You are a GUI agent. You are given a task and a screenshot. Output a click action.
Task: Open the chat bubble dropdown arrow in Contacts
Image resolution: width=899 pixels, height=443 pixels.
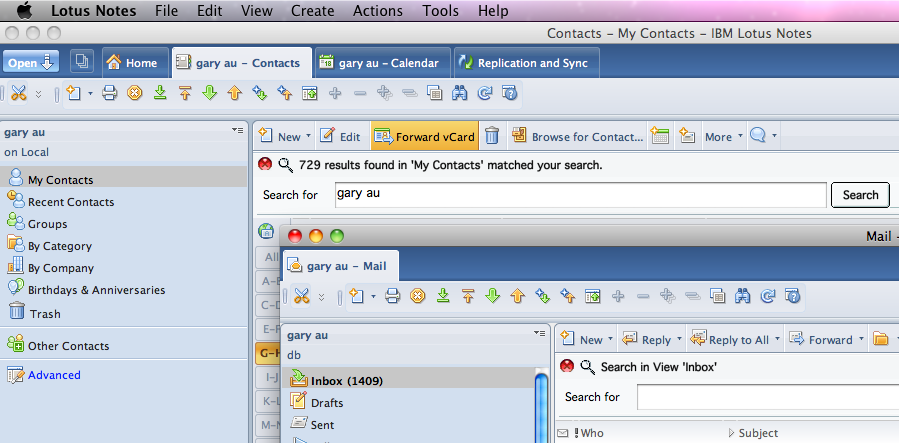[775, 136]
